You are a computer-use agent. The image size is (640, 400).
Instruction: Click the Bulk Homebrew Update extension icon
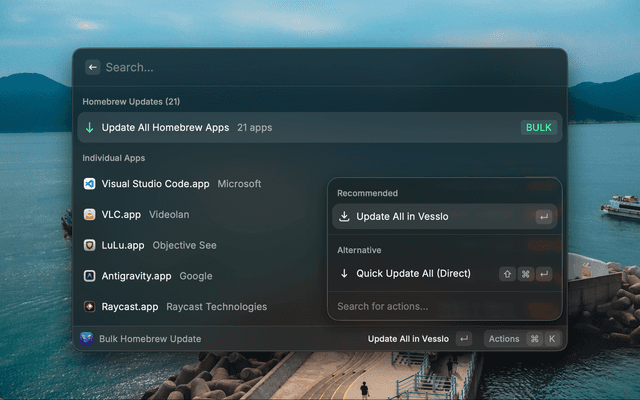(x=87, y=339)
